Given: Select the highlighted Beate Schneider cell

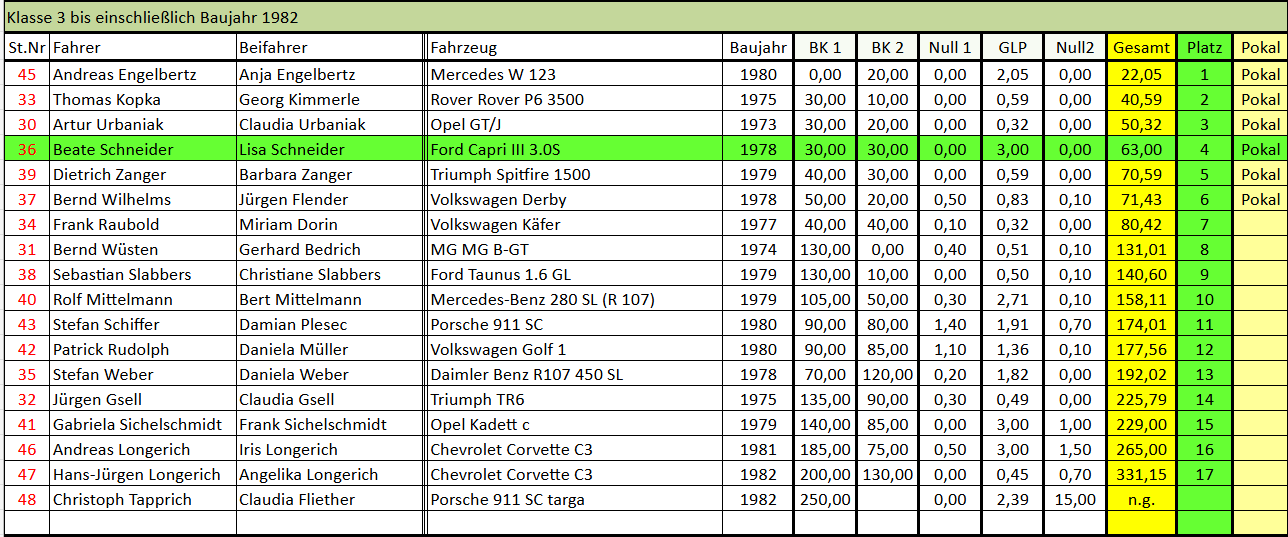Looking at the screenshot, I should click(x=113, y=149).
